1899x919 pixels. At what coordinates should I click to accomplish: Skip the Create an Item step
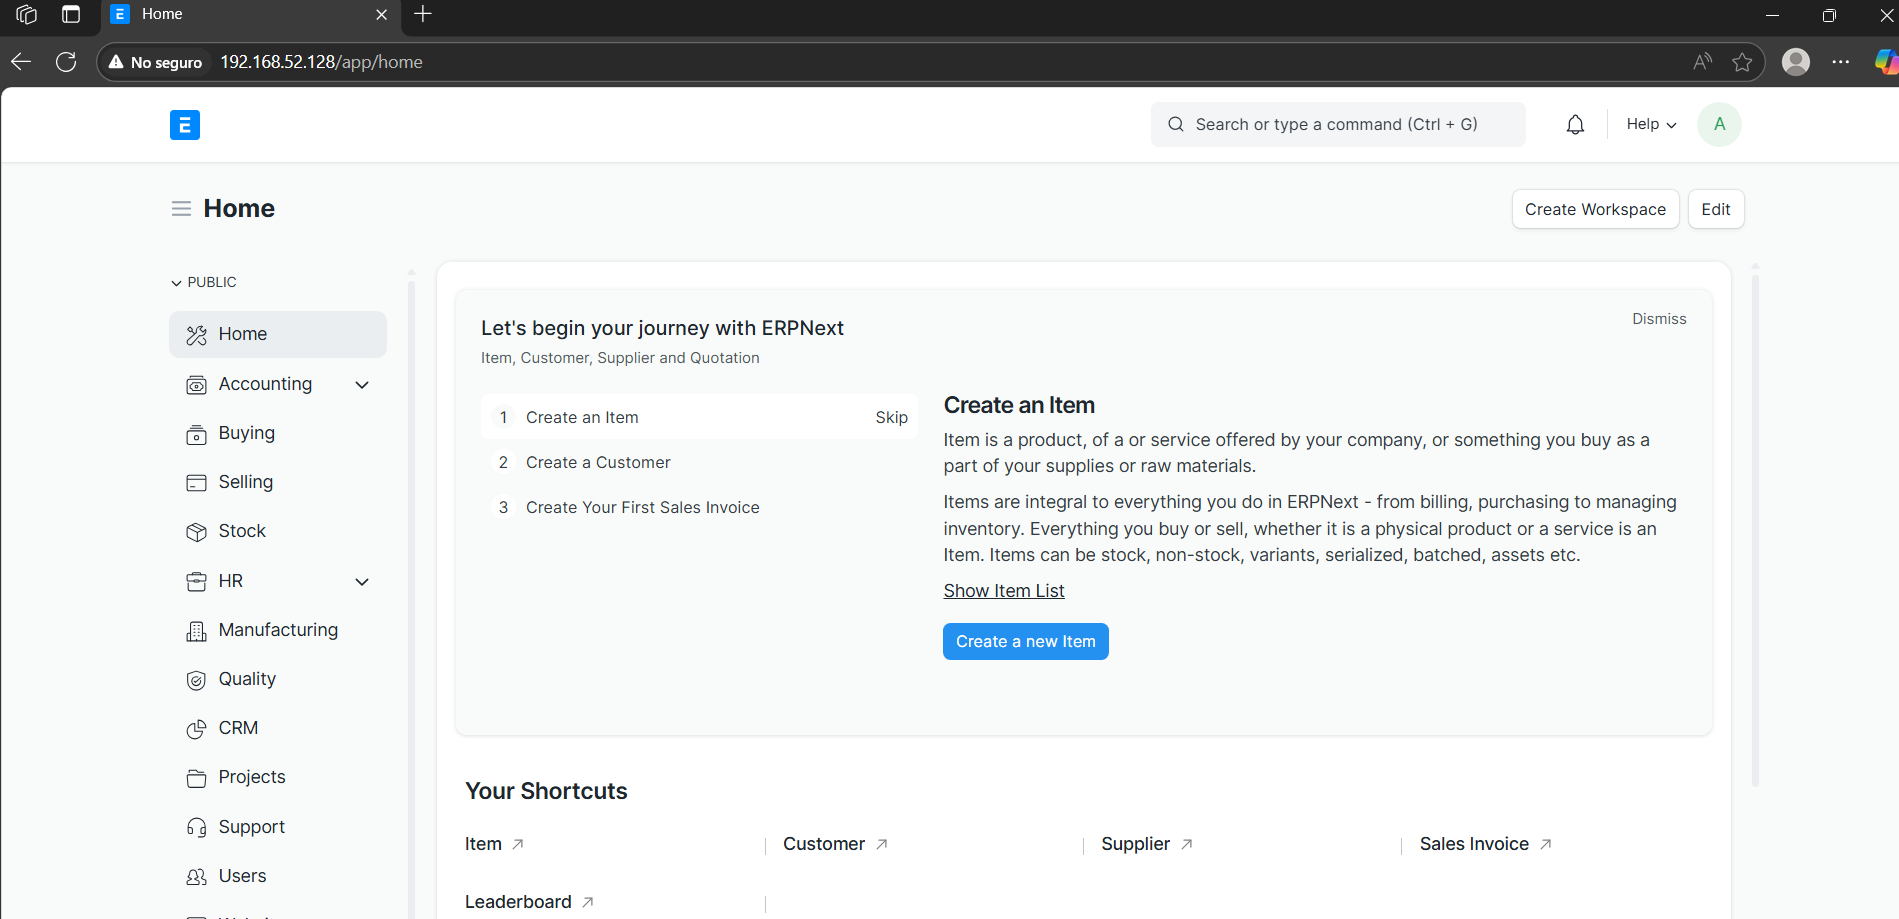[891, 418]
